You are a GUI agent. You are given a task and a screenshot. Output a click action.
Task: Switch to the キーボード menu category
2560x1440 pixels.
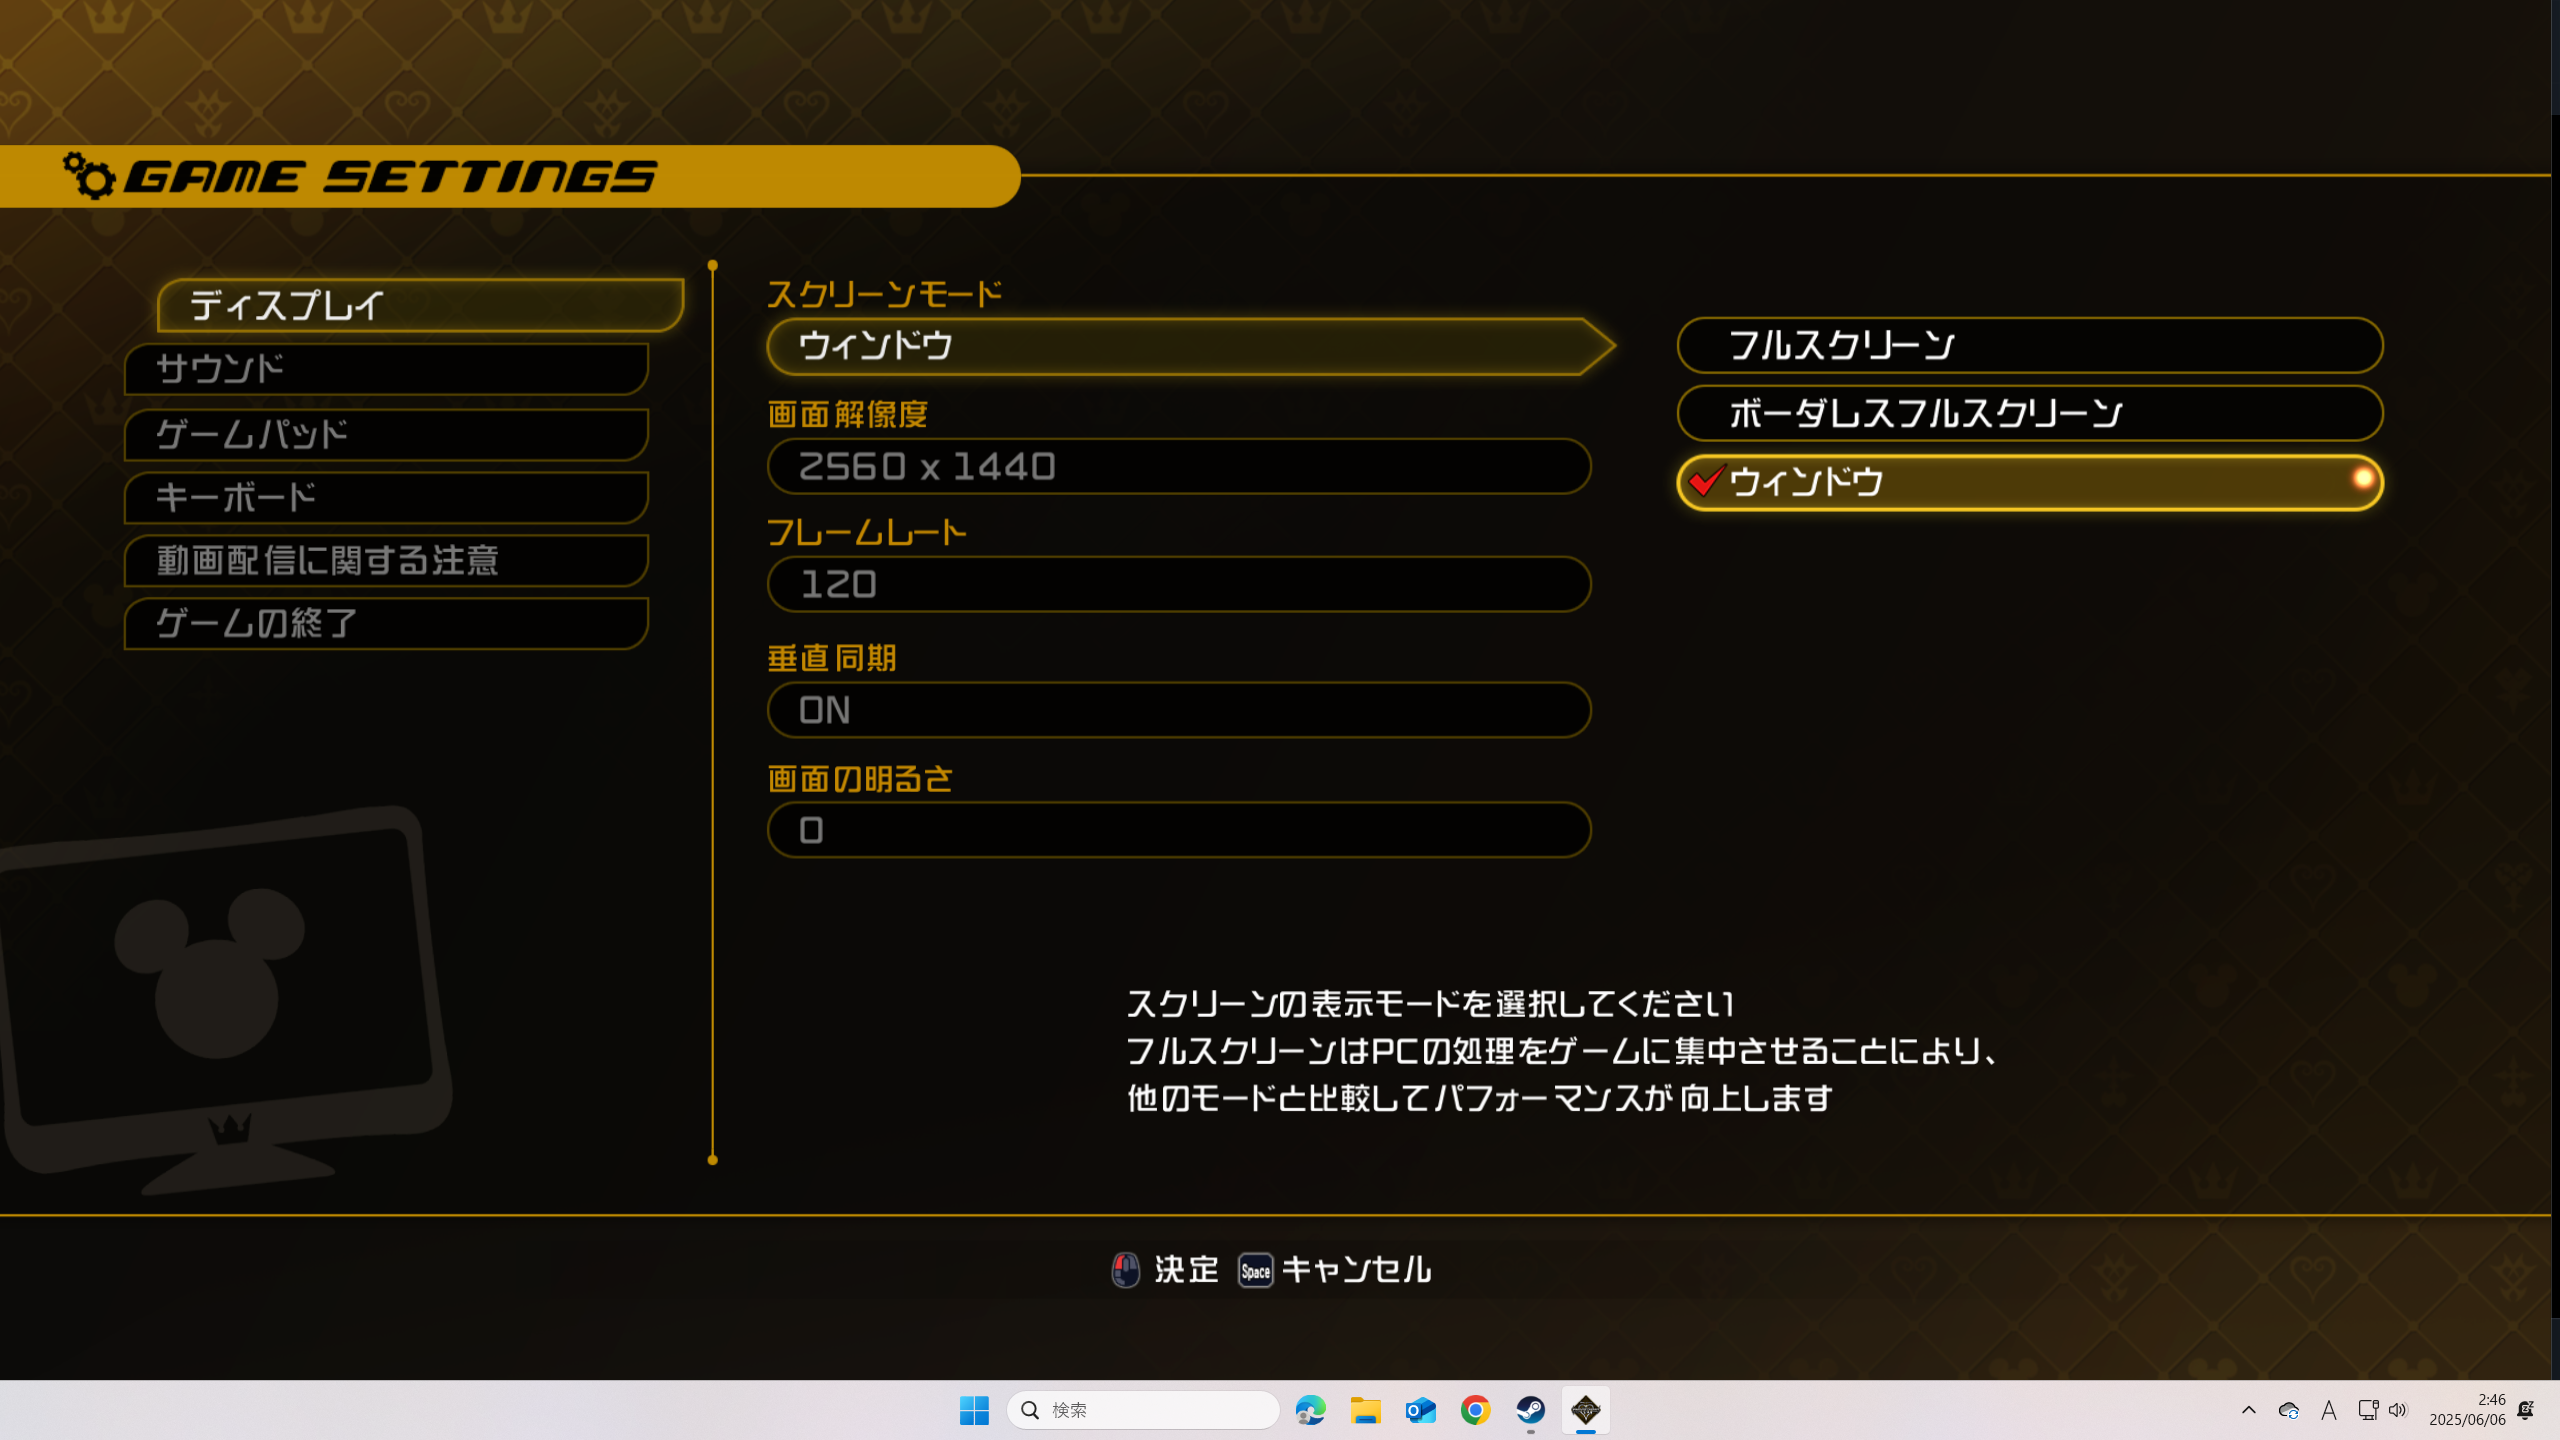(x=386, y=498)
